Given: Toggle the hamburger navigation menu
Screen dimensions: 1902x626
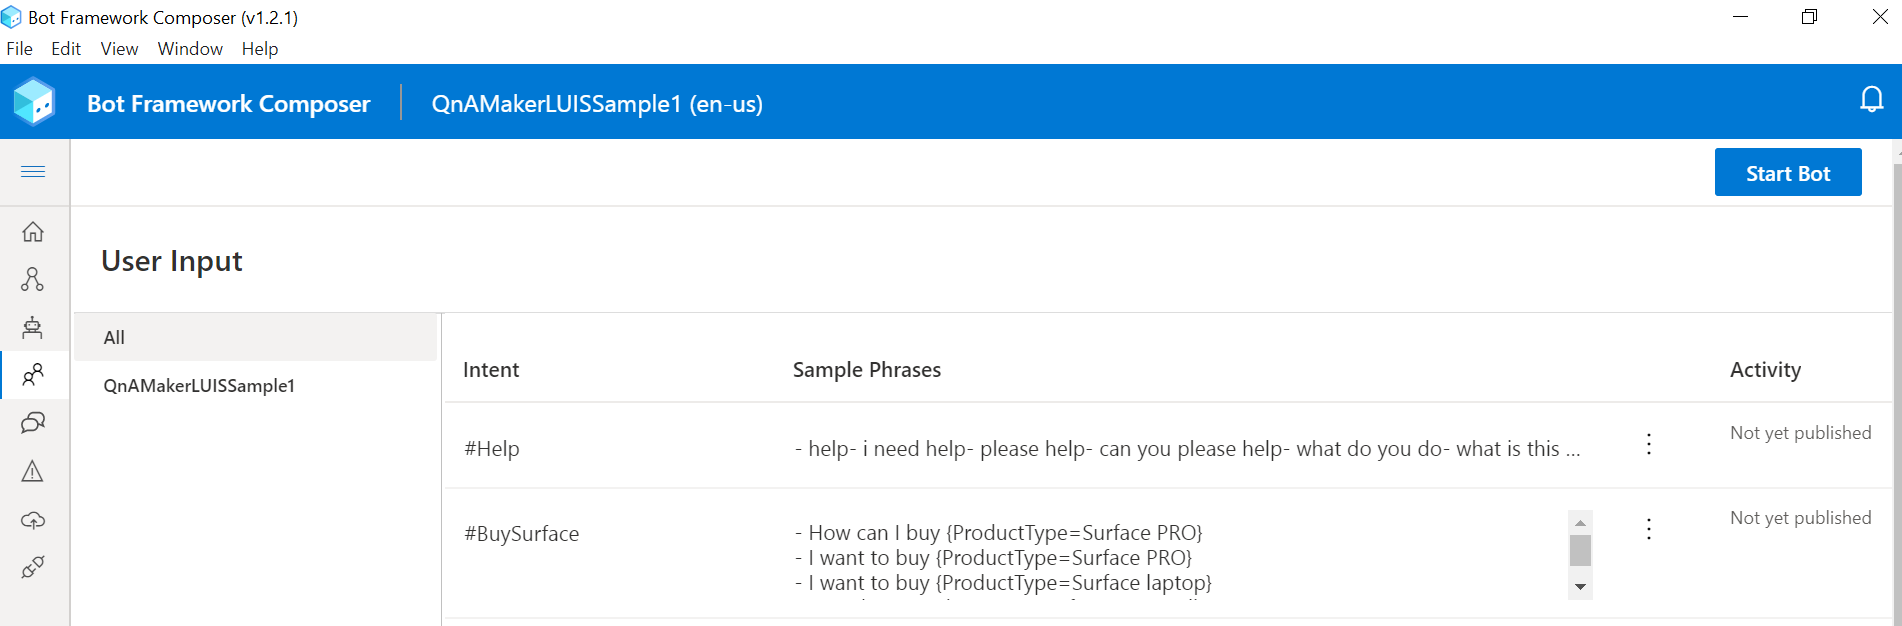Looking at the screenshot, I should click(33, 172).
